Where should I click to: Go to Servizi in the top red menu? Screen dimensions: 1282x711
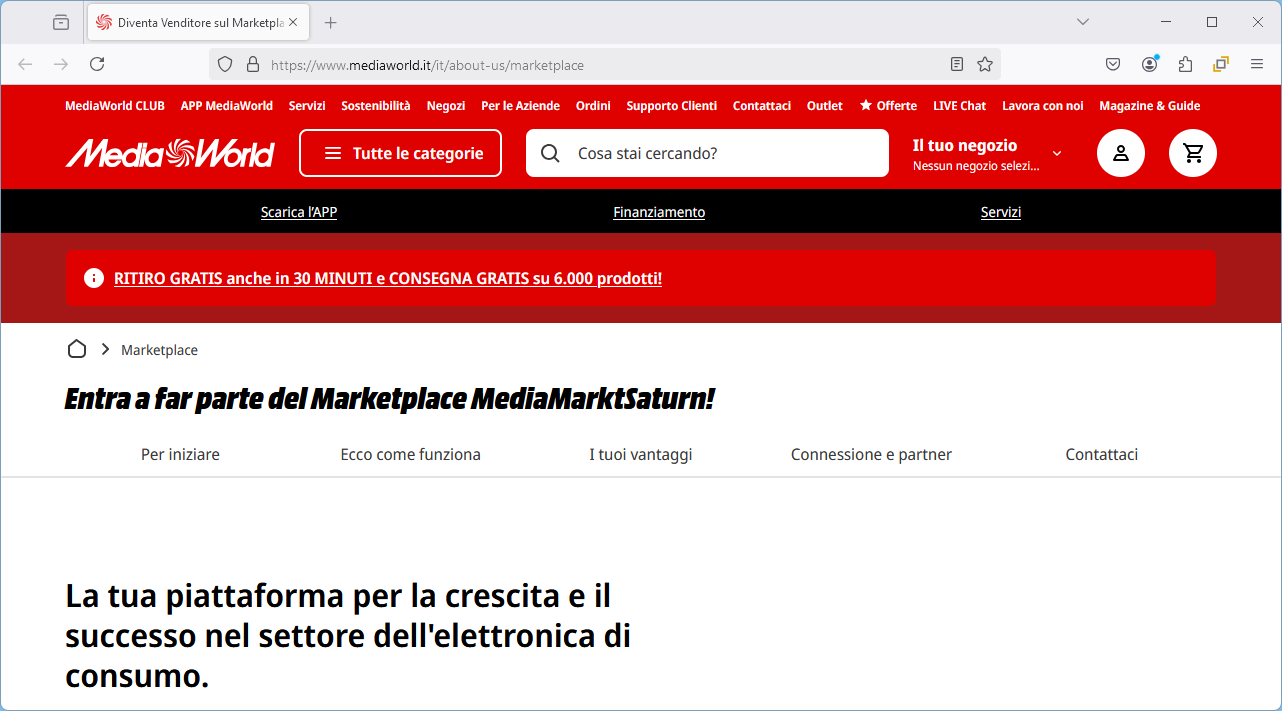(307, 106)
